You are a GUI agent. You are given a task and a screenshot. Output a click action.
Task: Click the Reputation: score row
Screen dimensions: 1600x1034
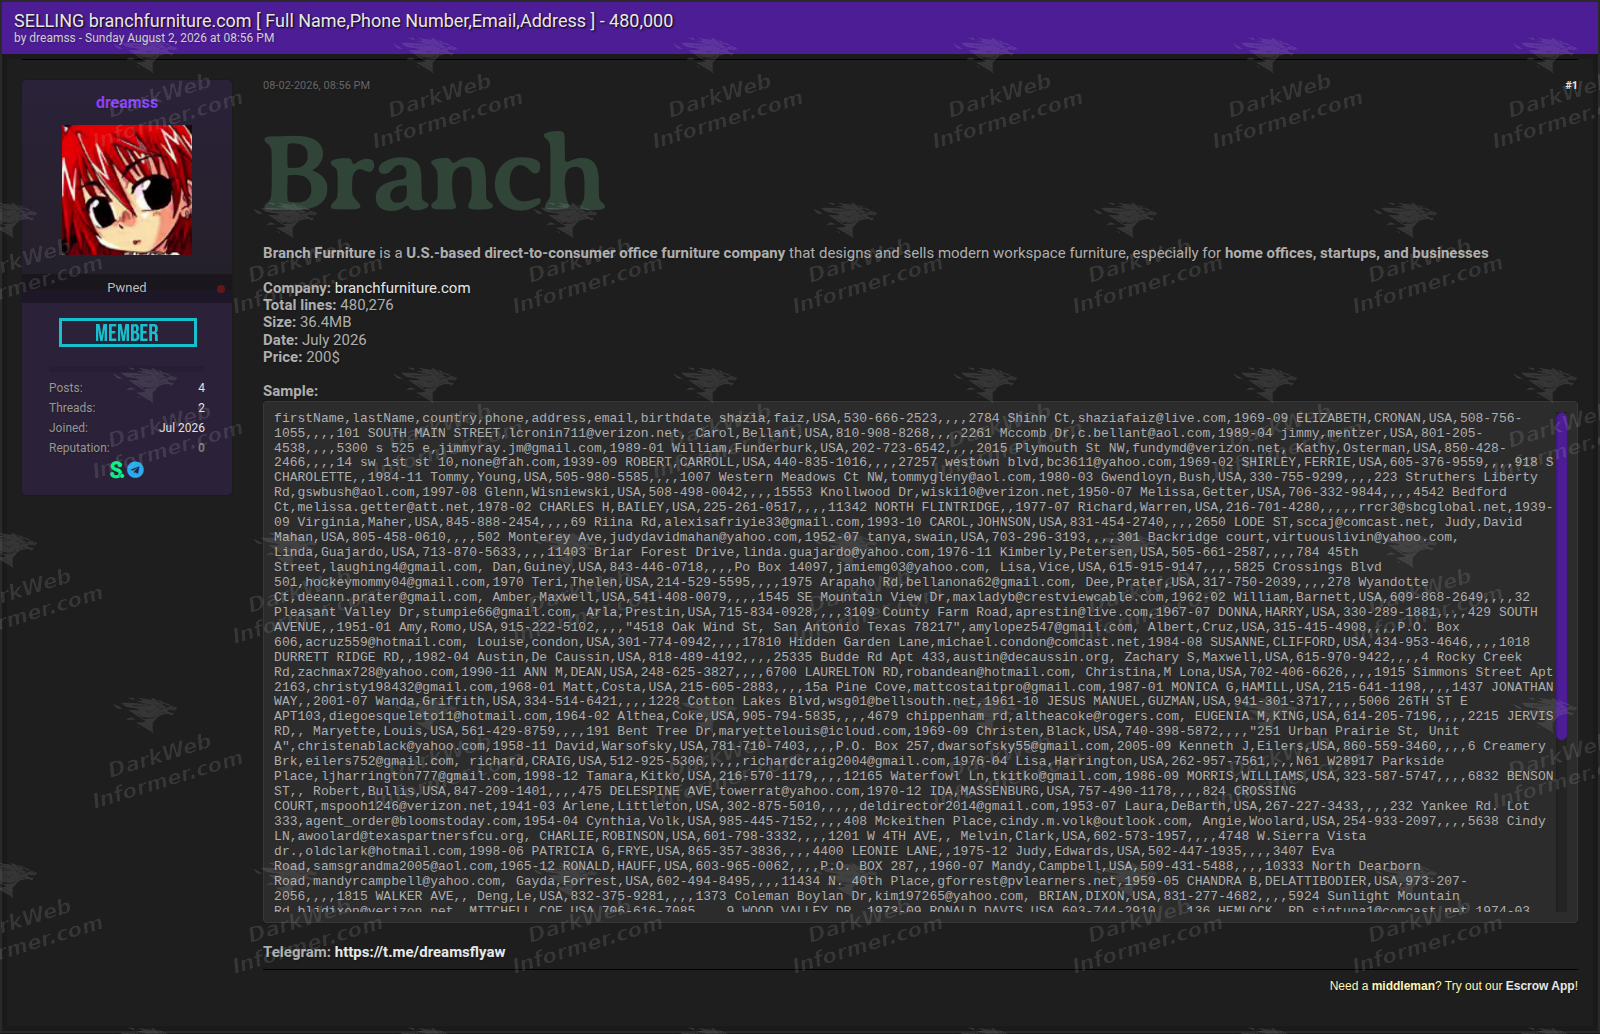[x=127, y=448]
